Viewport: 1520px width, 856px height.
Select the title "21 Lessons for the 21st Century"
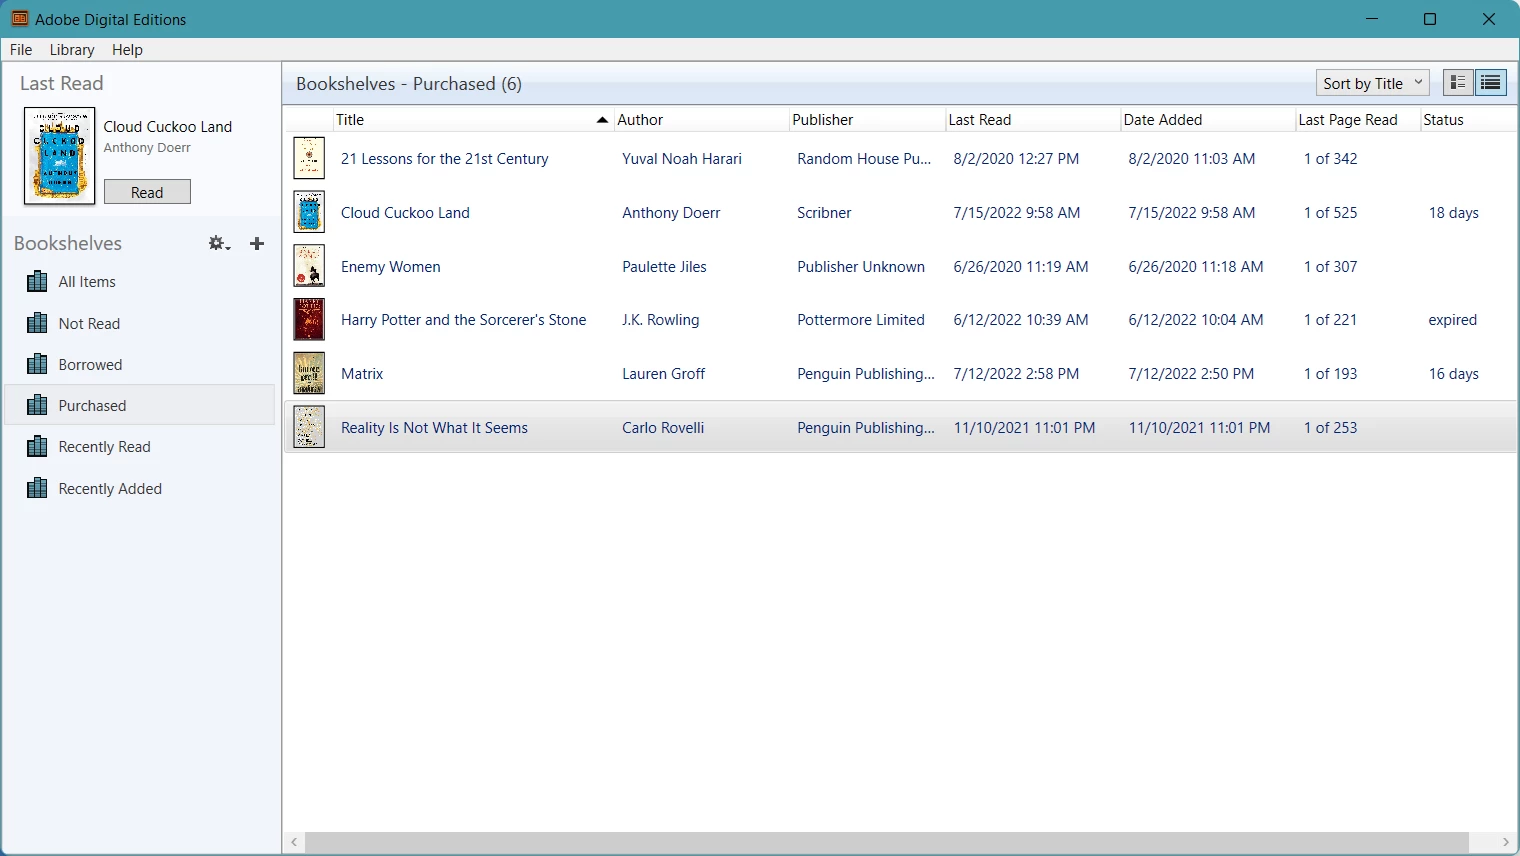[445, 159]
